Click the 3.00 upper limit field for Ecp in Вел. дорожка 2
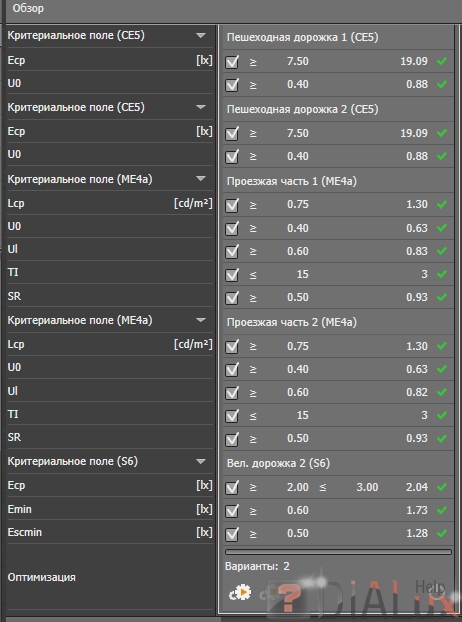Viewport: 462px width, 622px height. [x=367, y=487]
